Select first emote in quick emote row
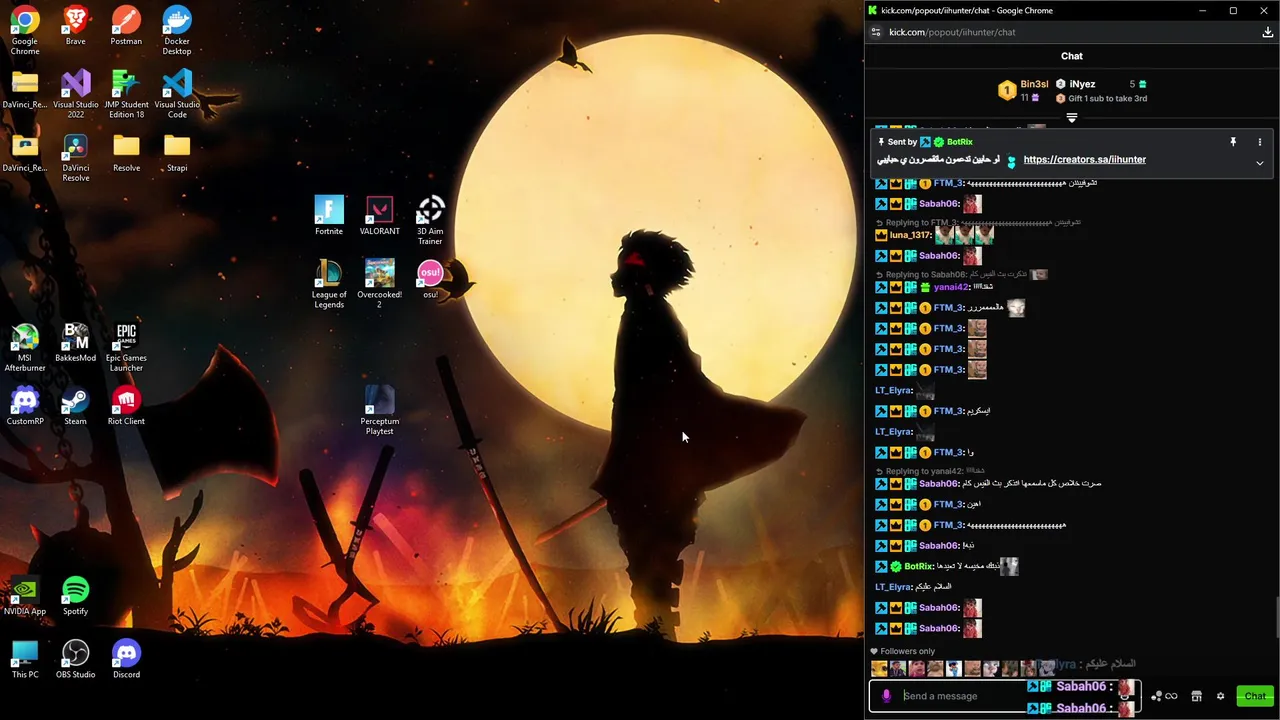1280x720 pixels. tap(879, 668)
